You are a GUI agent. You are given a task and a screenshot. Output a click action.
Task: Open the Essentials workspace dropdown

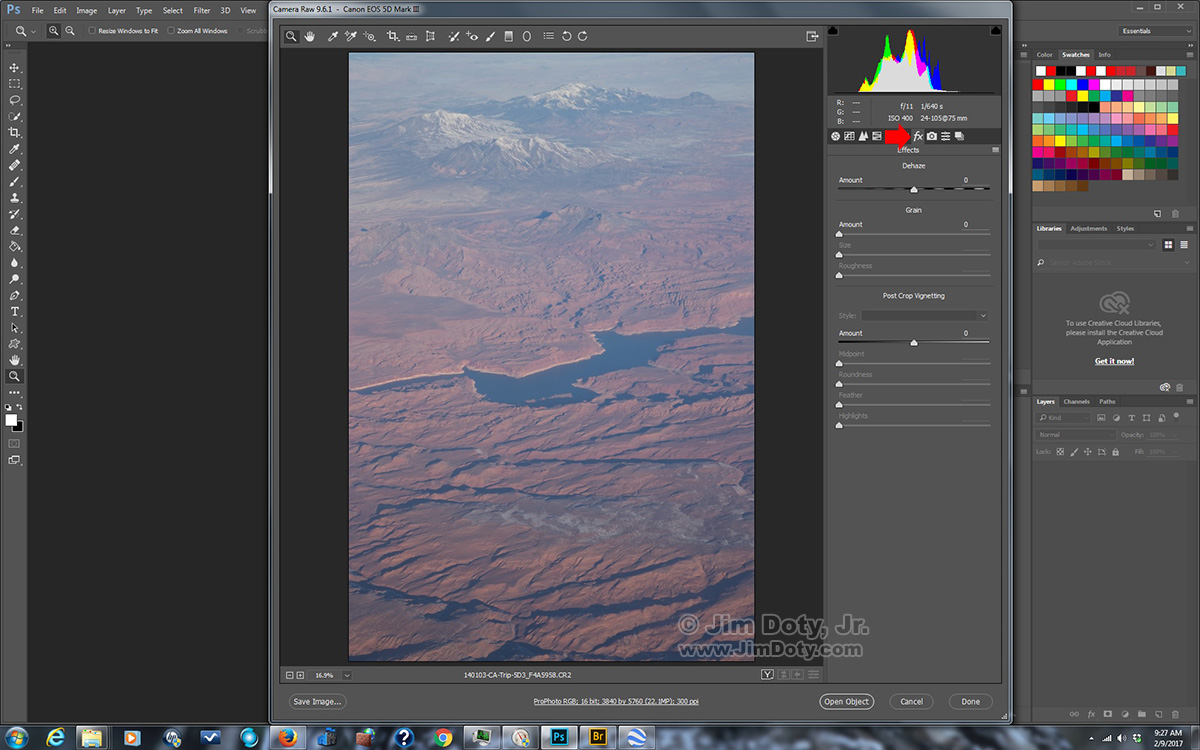(x=1155, y=31)
